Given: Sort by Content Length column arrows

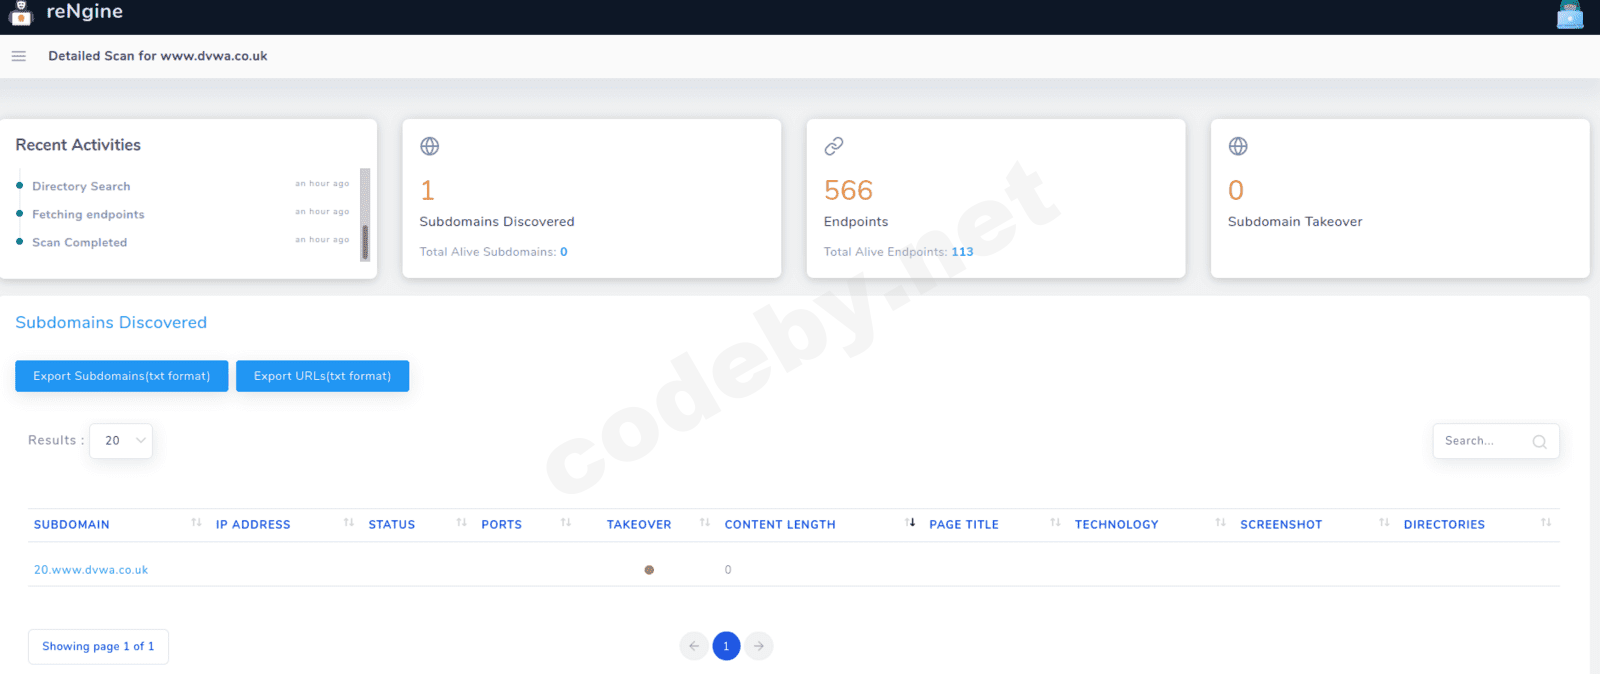Looking at the screenshot, I should [x=910, y=523].
